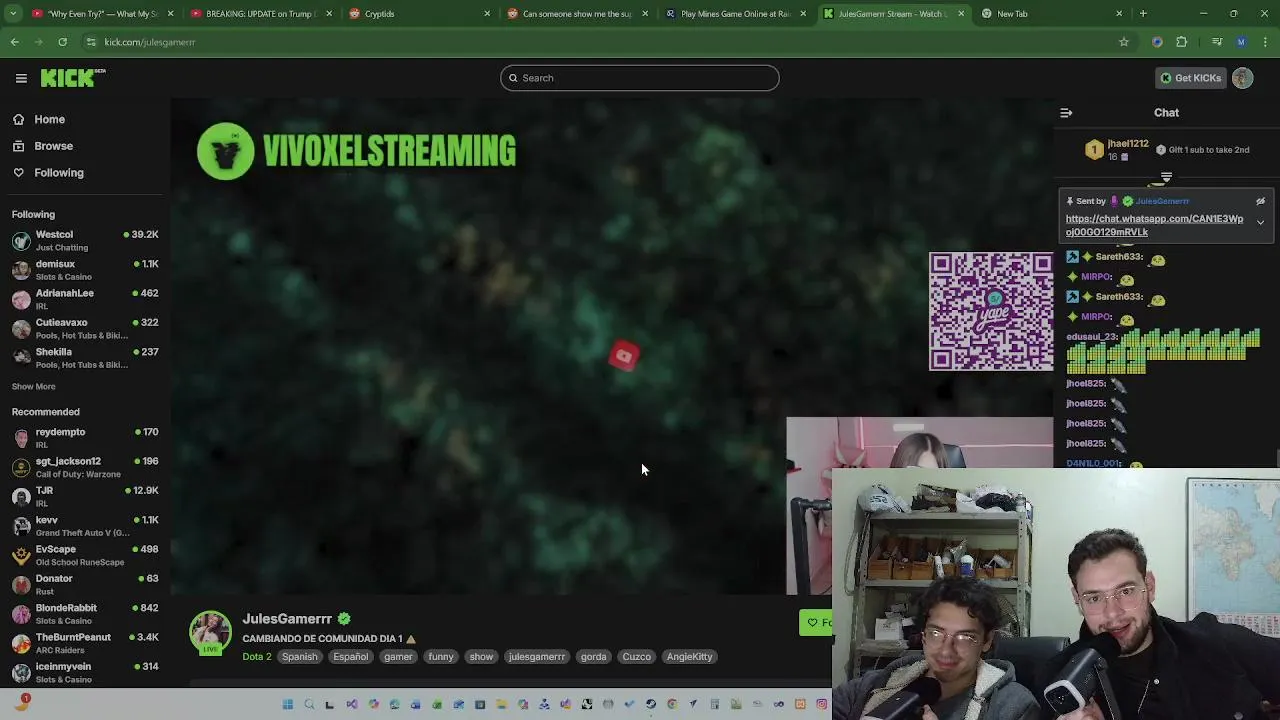The width and height of the screenshot is (1280, 720).
Task: Expand Show more followed channels
Action: tap(33, 386)
